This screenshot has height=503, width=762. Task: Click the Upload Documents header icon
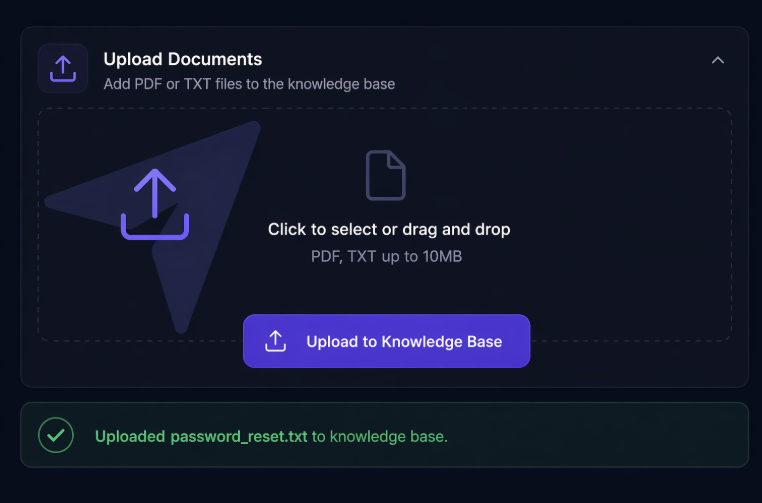pyautogui.click(x=63, y=68)
